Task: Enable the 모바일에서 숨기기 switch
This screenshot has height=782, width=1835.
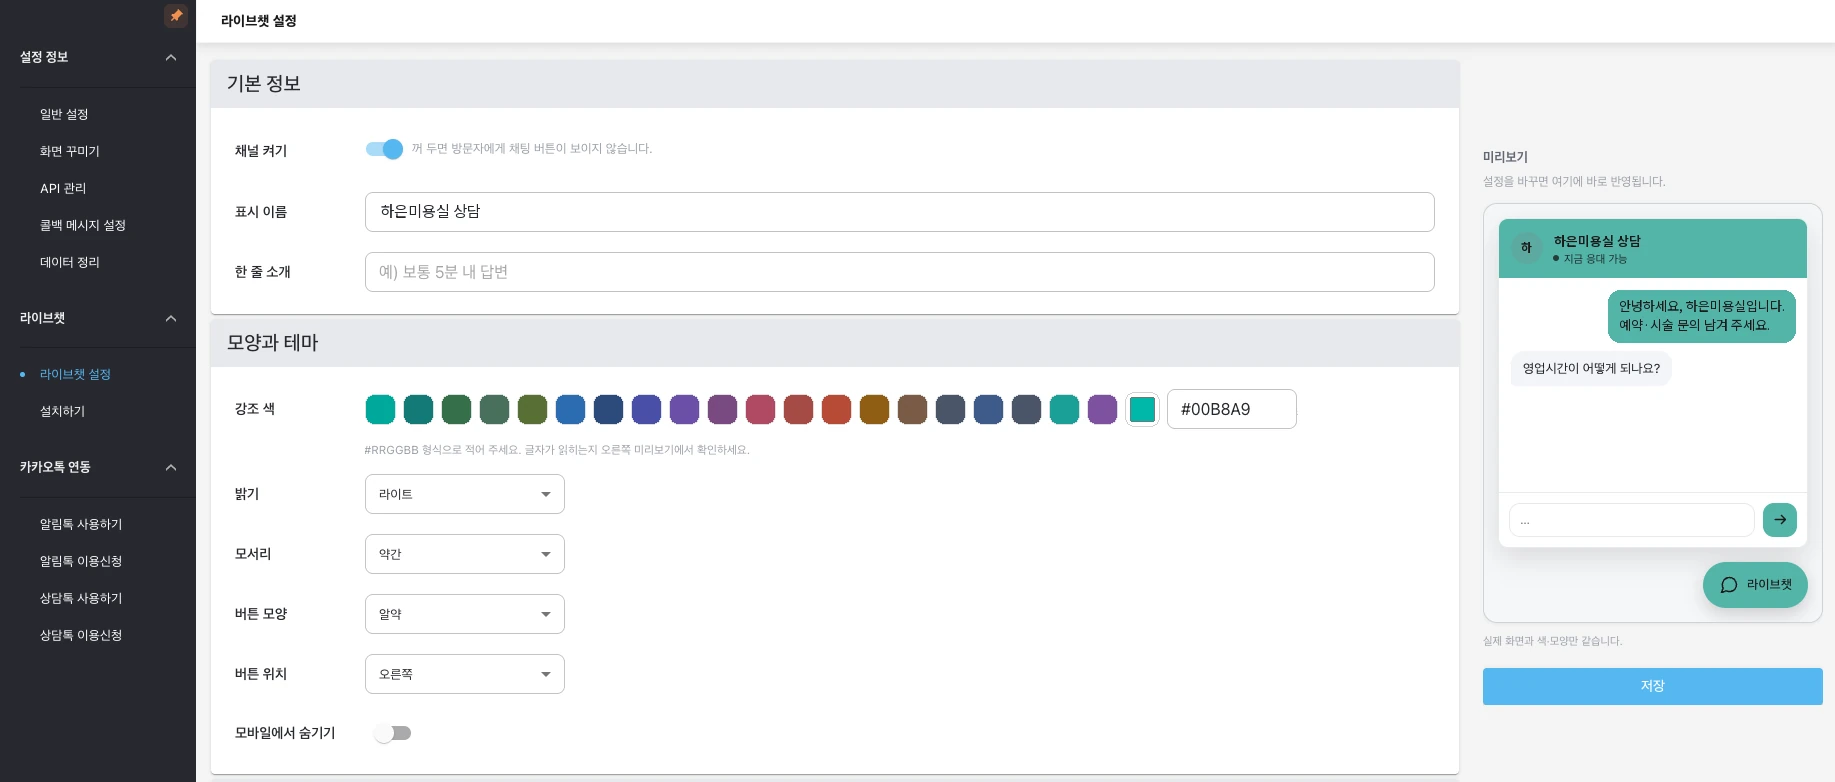Action: tap(393, 733)
